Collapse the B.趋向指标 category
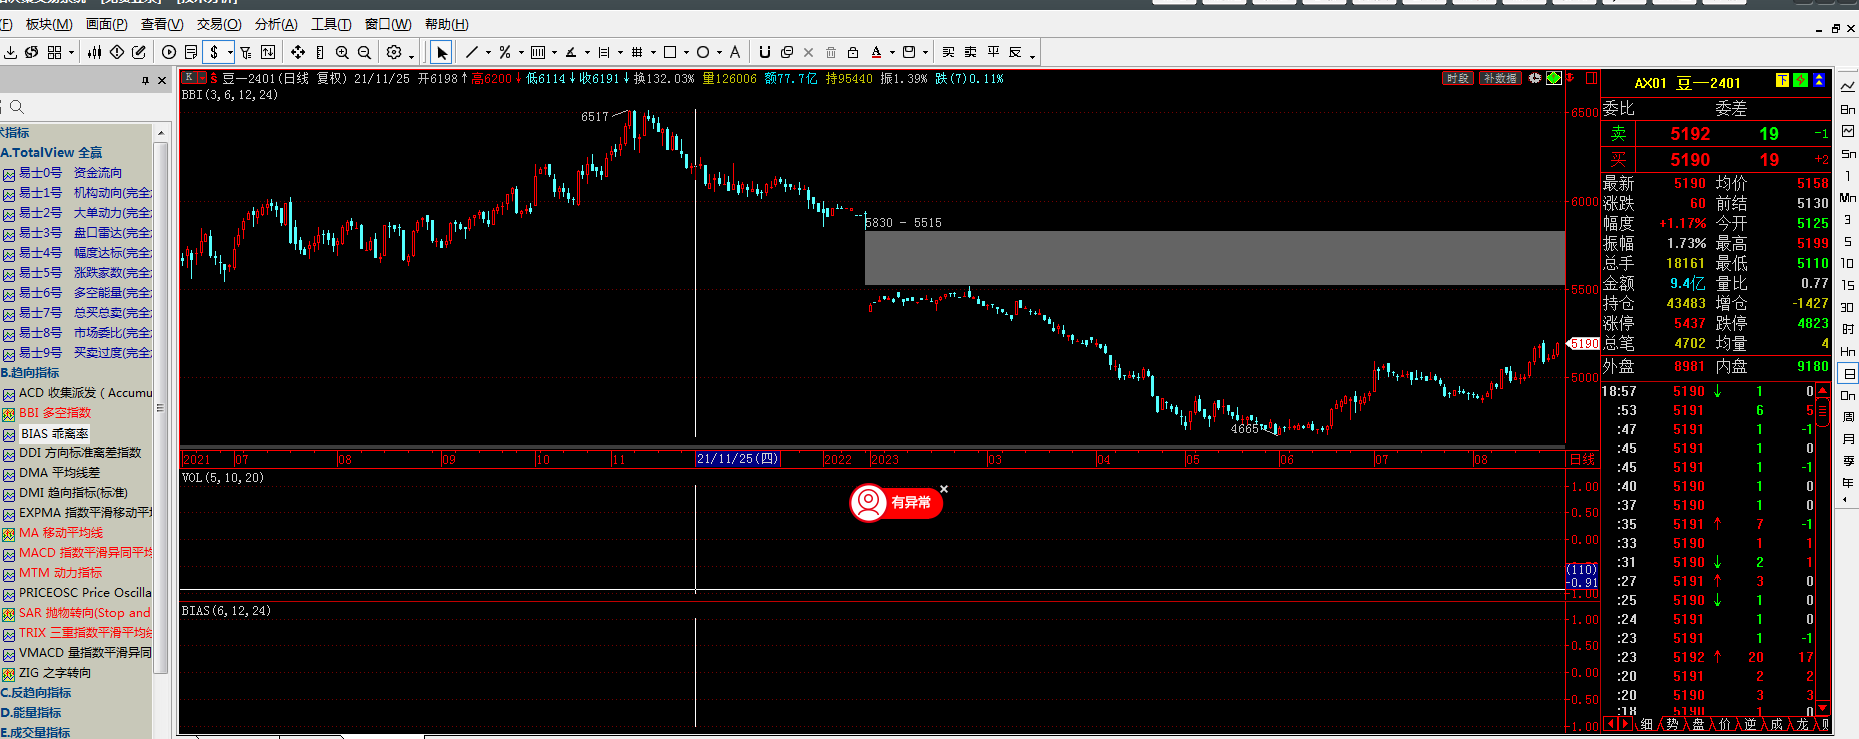Image resolution: width=1859 pixels, height=739 pixels. [30, 373]
